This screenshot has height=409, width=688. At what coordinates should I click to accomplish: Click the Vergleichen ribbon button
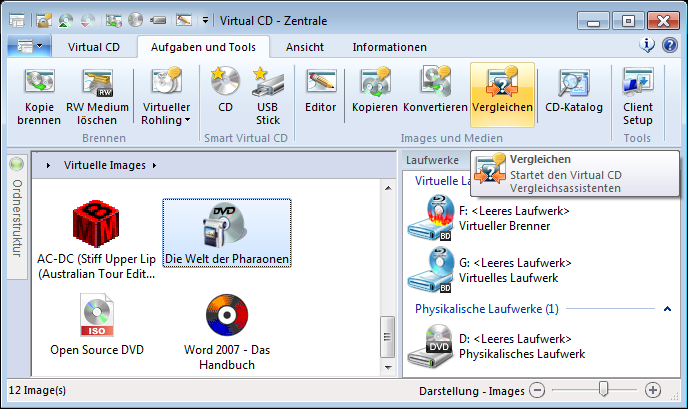(502, 95)
